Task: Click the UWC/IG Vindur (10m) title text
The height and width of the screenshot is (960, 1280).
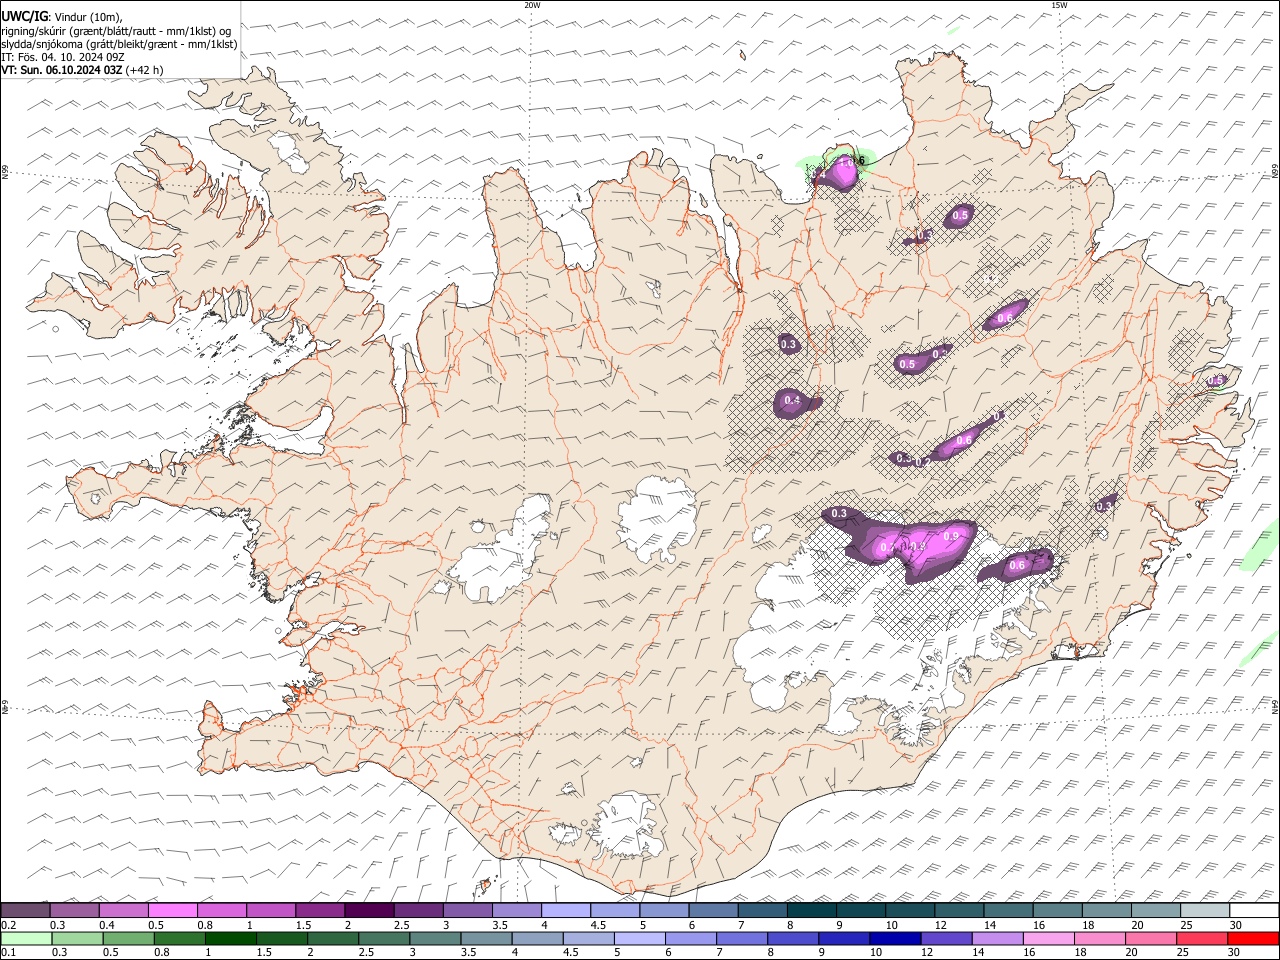Action: tap(64, 16)
